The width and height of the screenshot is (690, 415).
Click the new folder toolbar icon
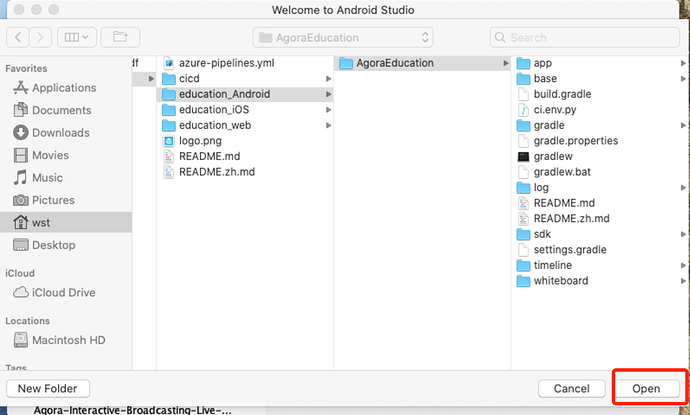120,37
